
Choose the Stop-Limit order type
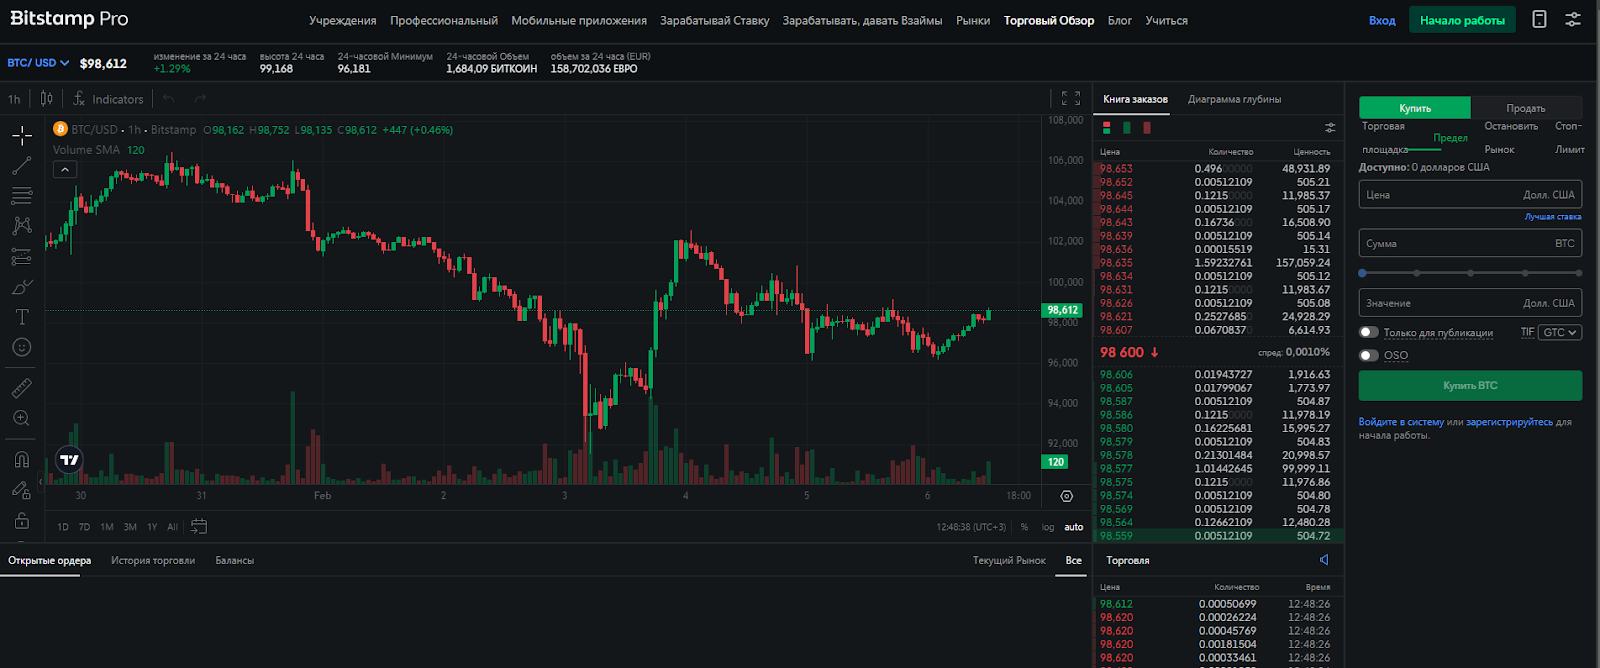pos(1569,138)
